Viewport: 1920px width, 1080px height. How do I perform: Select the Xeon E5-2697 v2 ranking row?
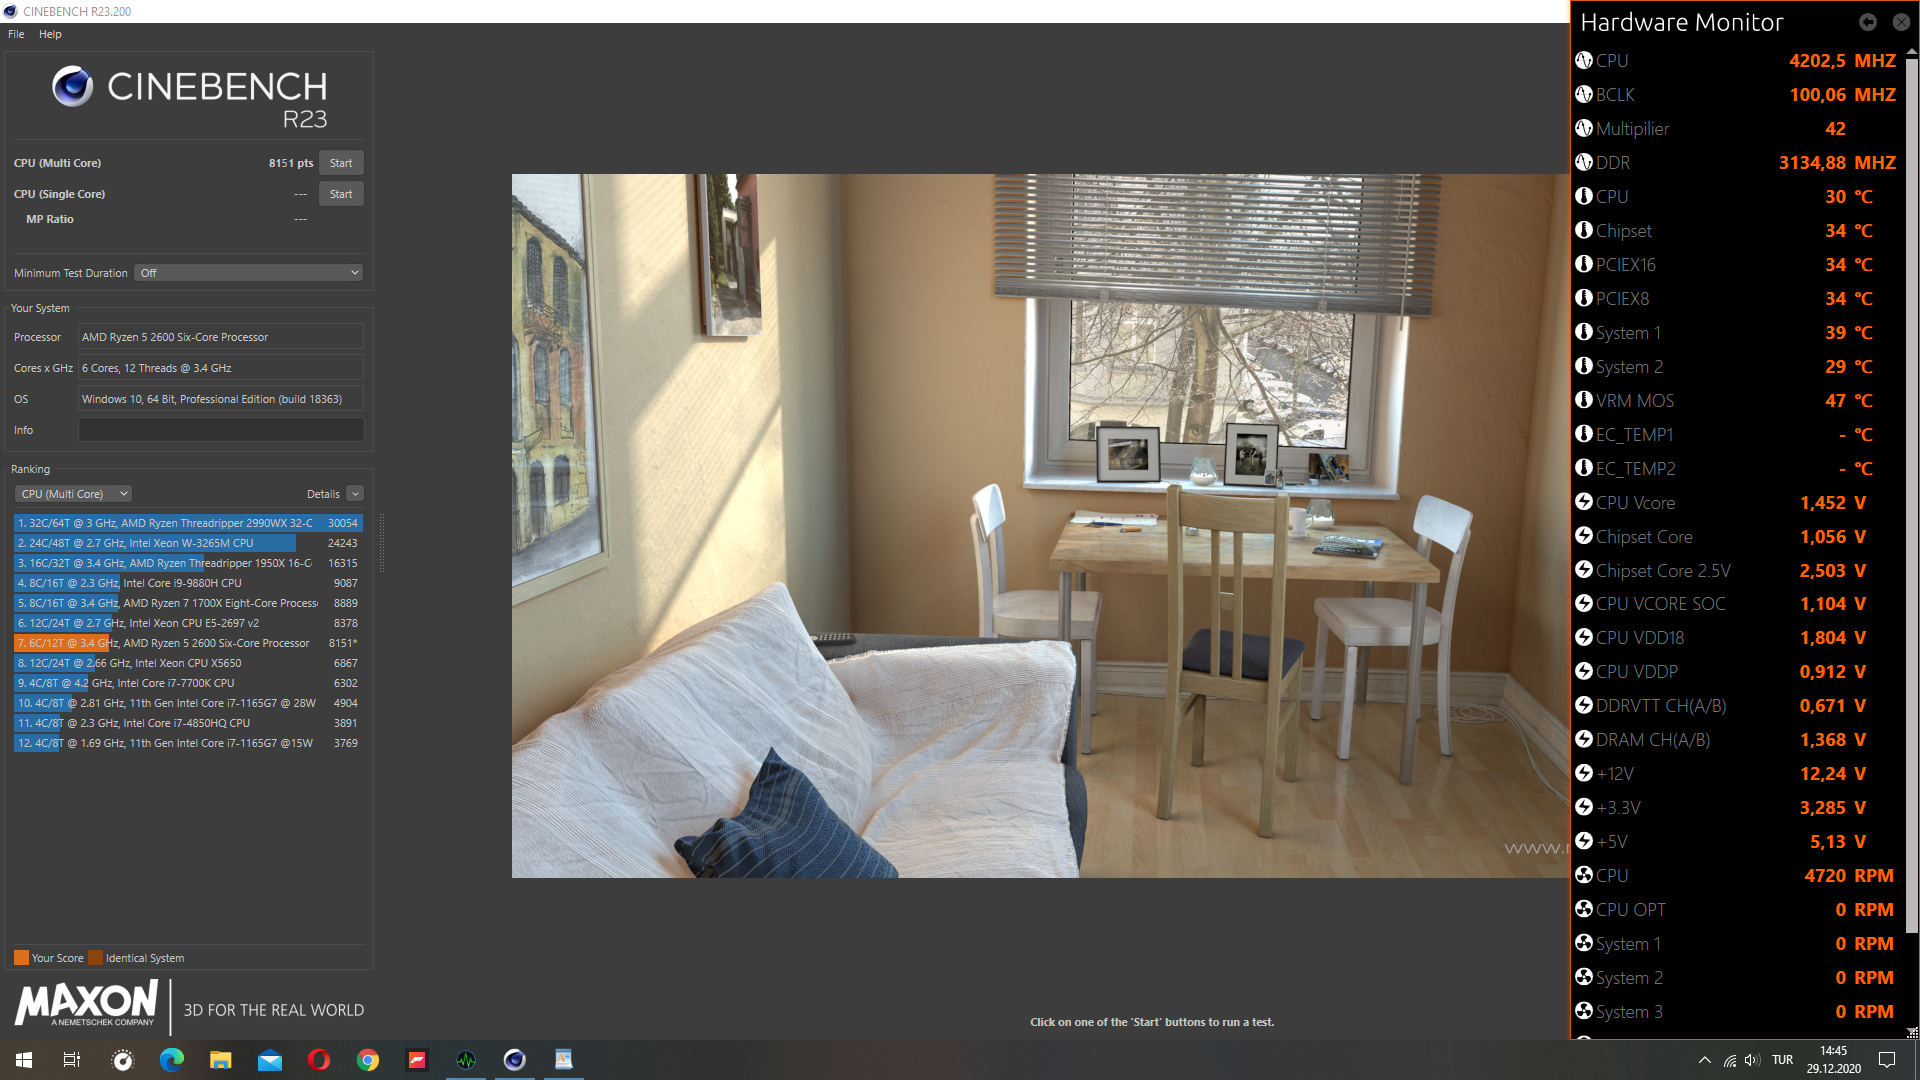(188, 623)
